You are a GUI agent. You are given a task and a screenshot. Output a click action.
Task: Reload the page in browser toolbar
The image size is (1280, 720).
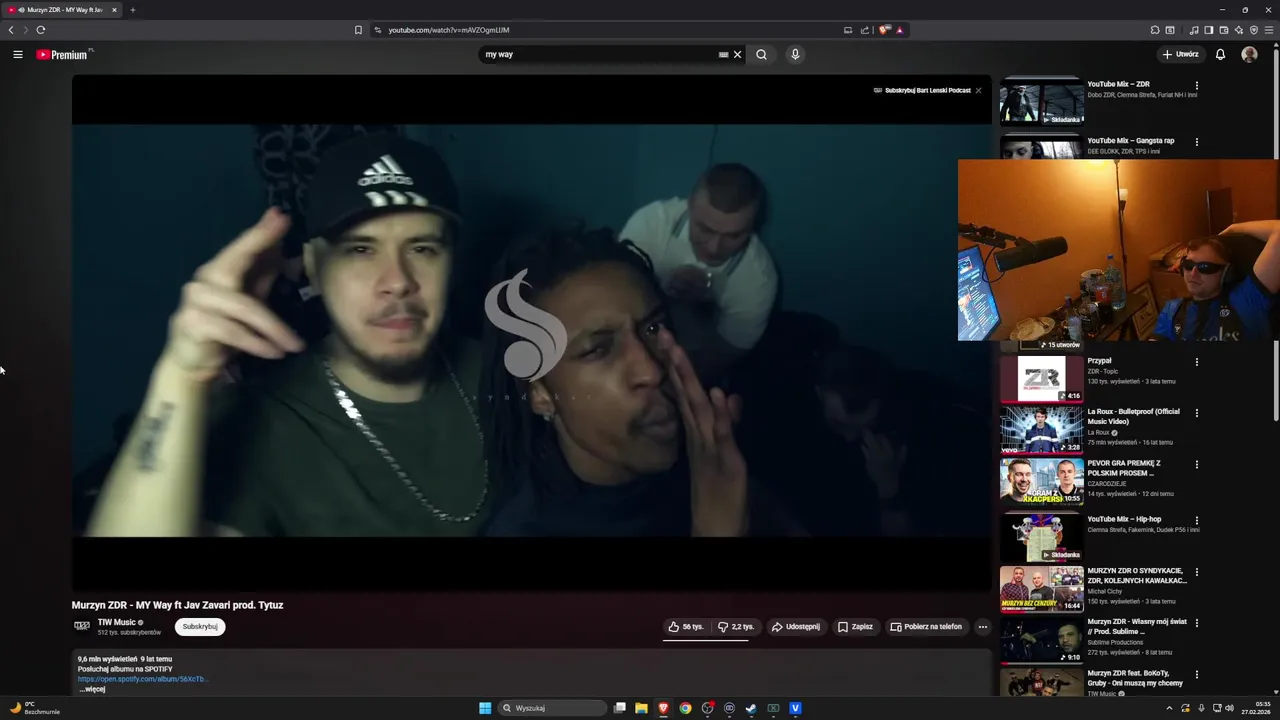[x=41, y=30]
